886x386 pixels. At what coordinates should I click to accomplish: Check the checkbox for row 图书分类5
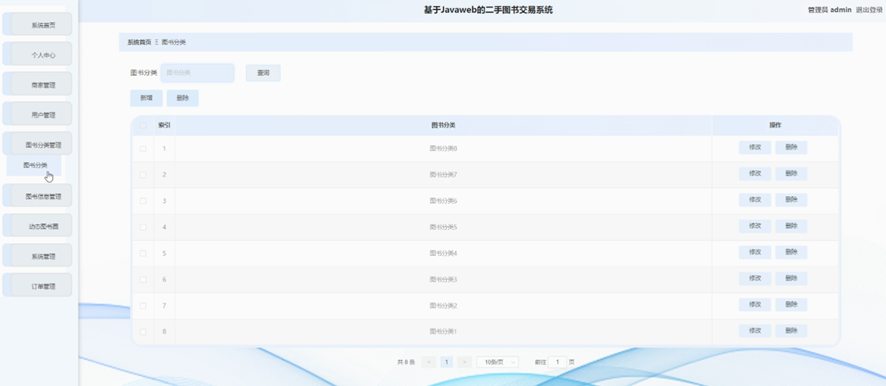(x=143, y=227)
